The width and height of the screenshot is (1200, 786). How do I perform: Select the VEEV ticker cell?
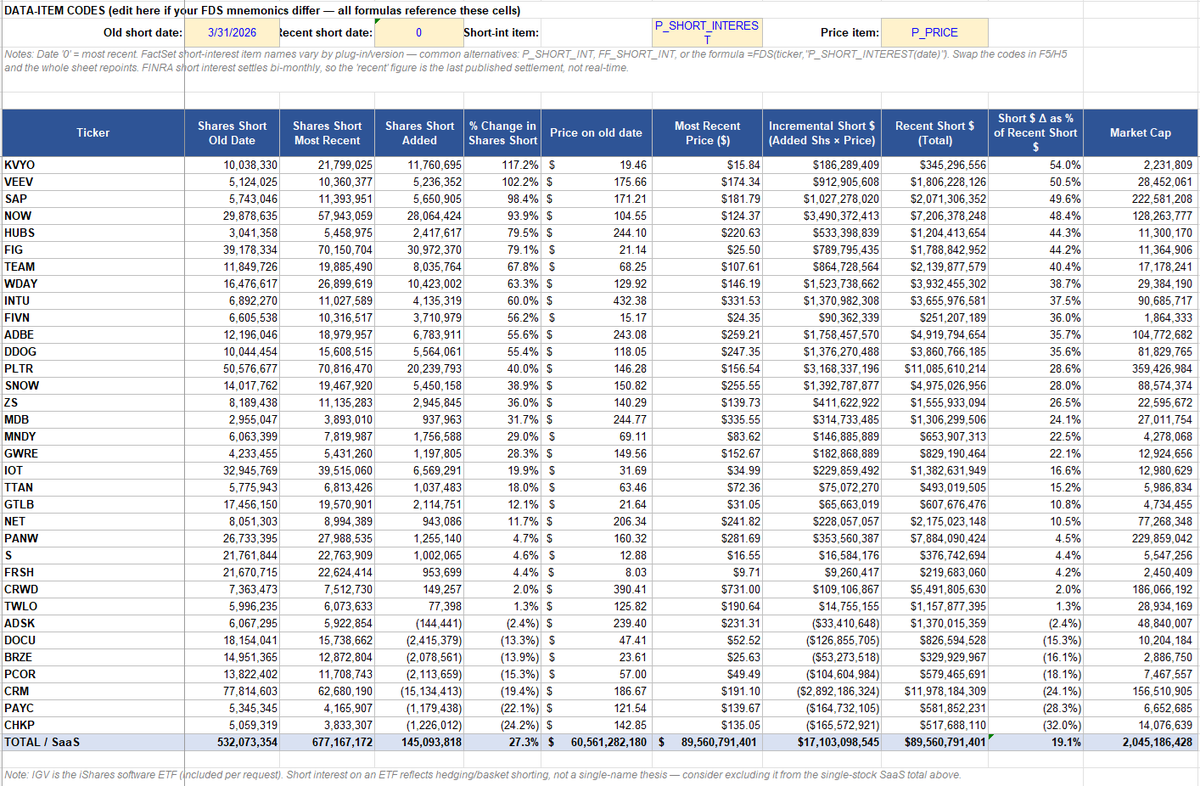coord(93,182)
